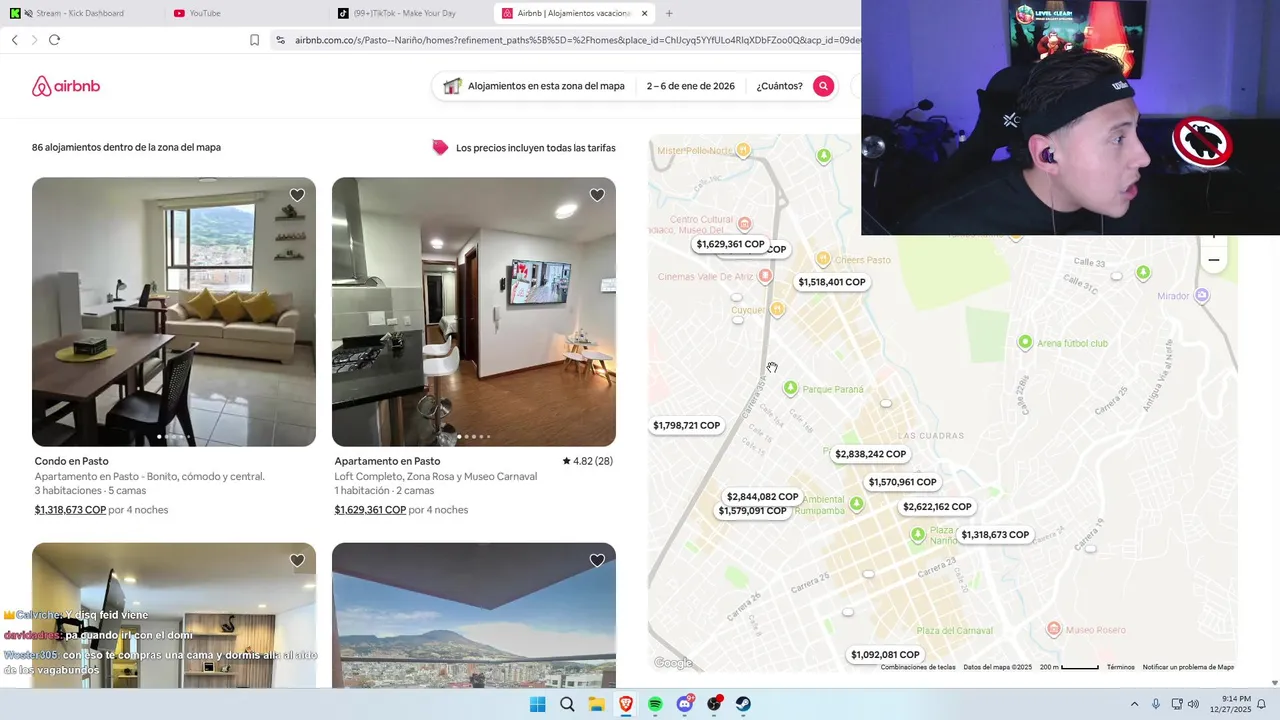
Task: Save the Apartamento en Pasto listing with heart
Action: point(597,195)
